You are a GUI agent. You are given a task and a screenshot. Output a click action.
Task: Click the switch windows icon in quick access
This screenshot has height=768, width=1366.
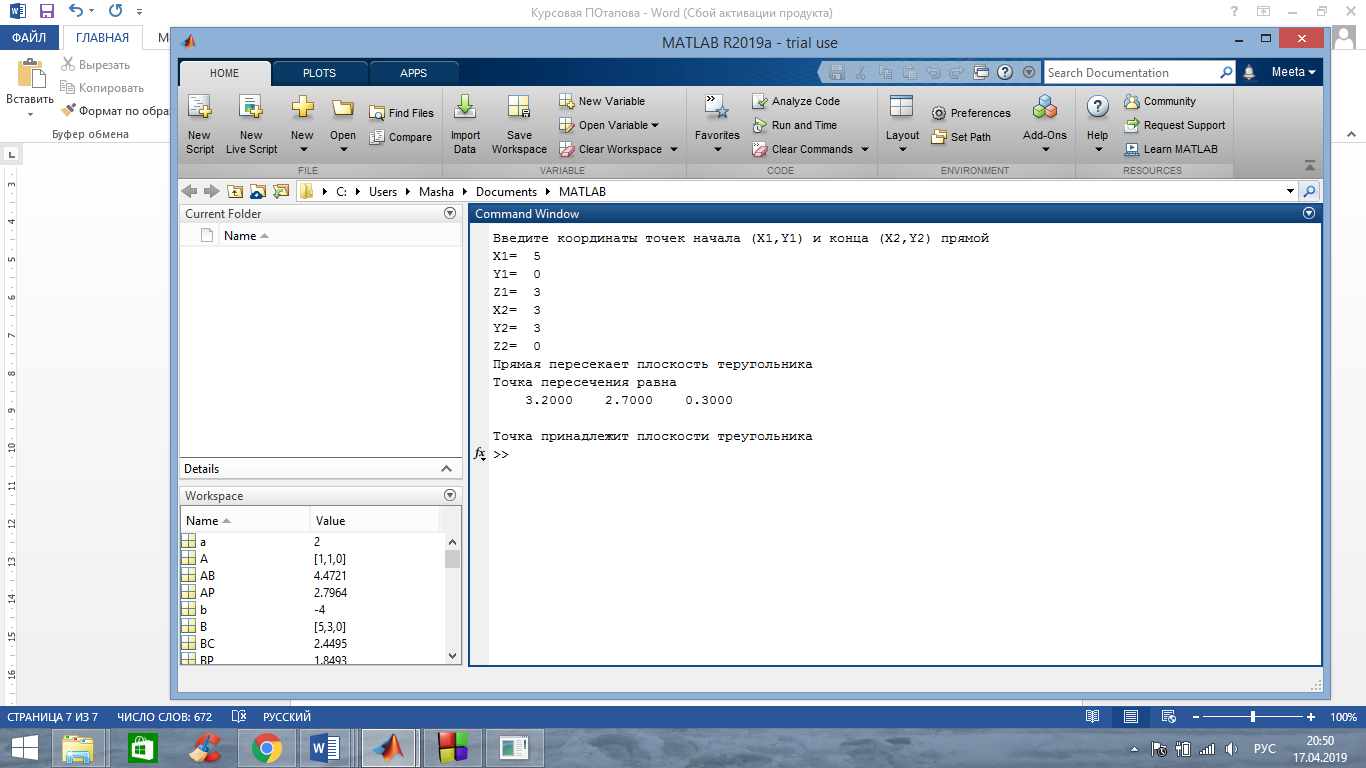coord(981,72)
